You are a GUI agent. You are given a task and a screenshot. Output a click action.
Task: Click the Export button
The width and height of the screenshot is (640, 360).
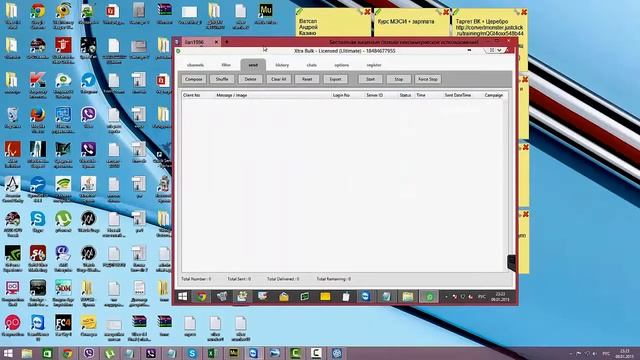point(336,79)
